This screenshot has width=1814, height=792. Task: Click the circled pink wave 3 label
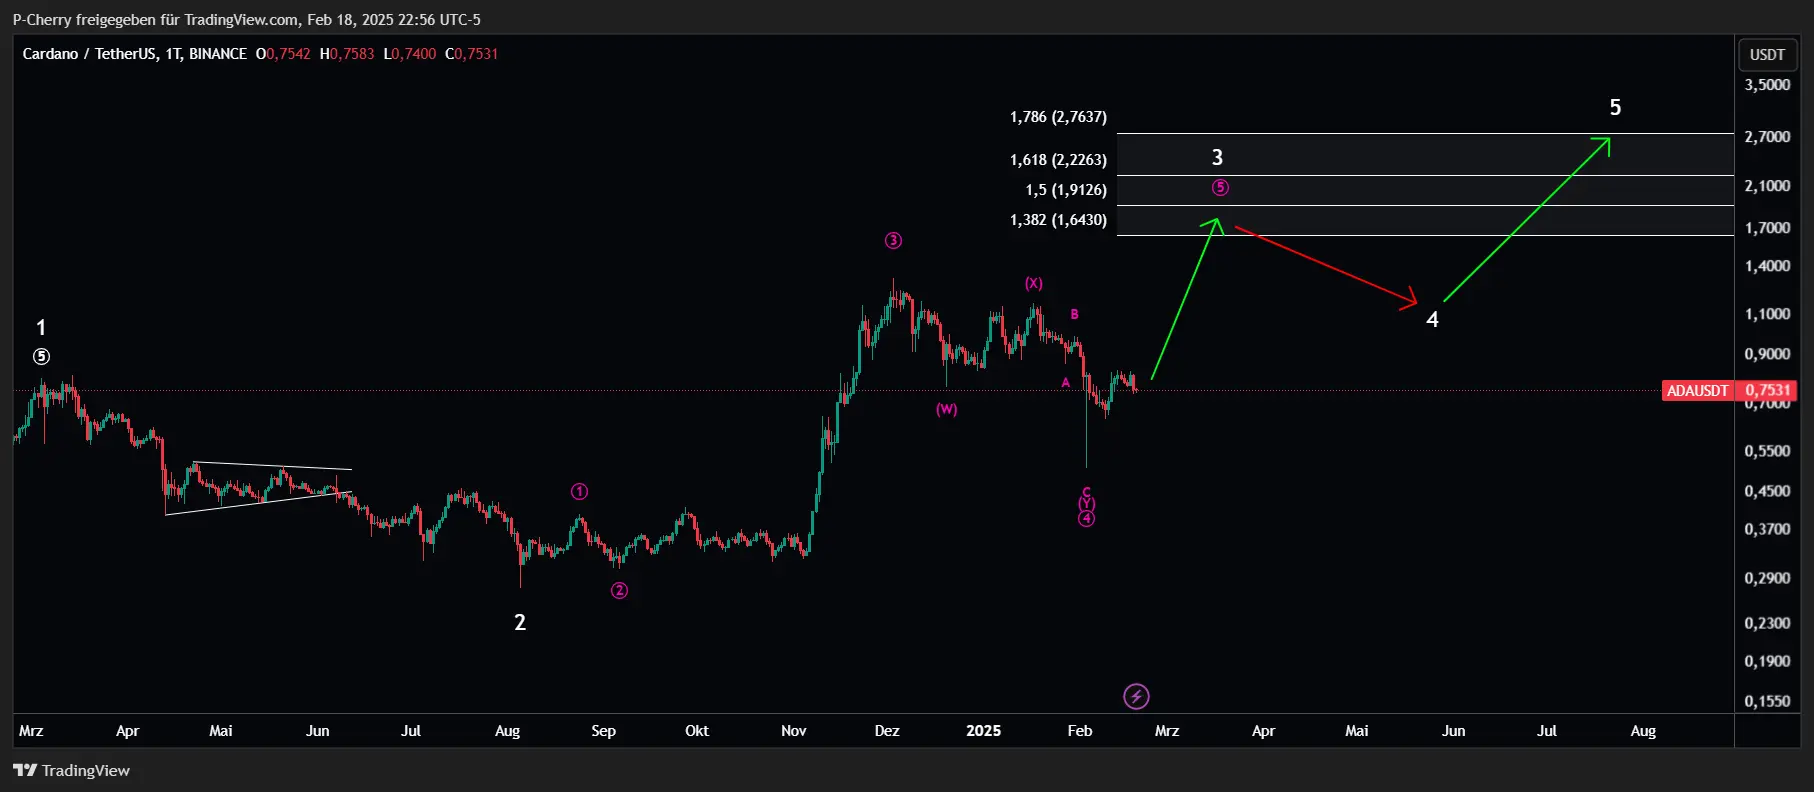(x=893, y=240)
